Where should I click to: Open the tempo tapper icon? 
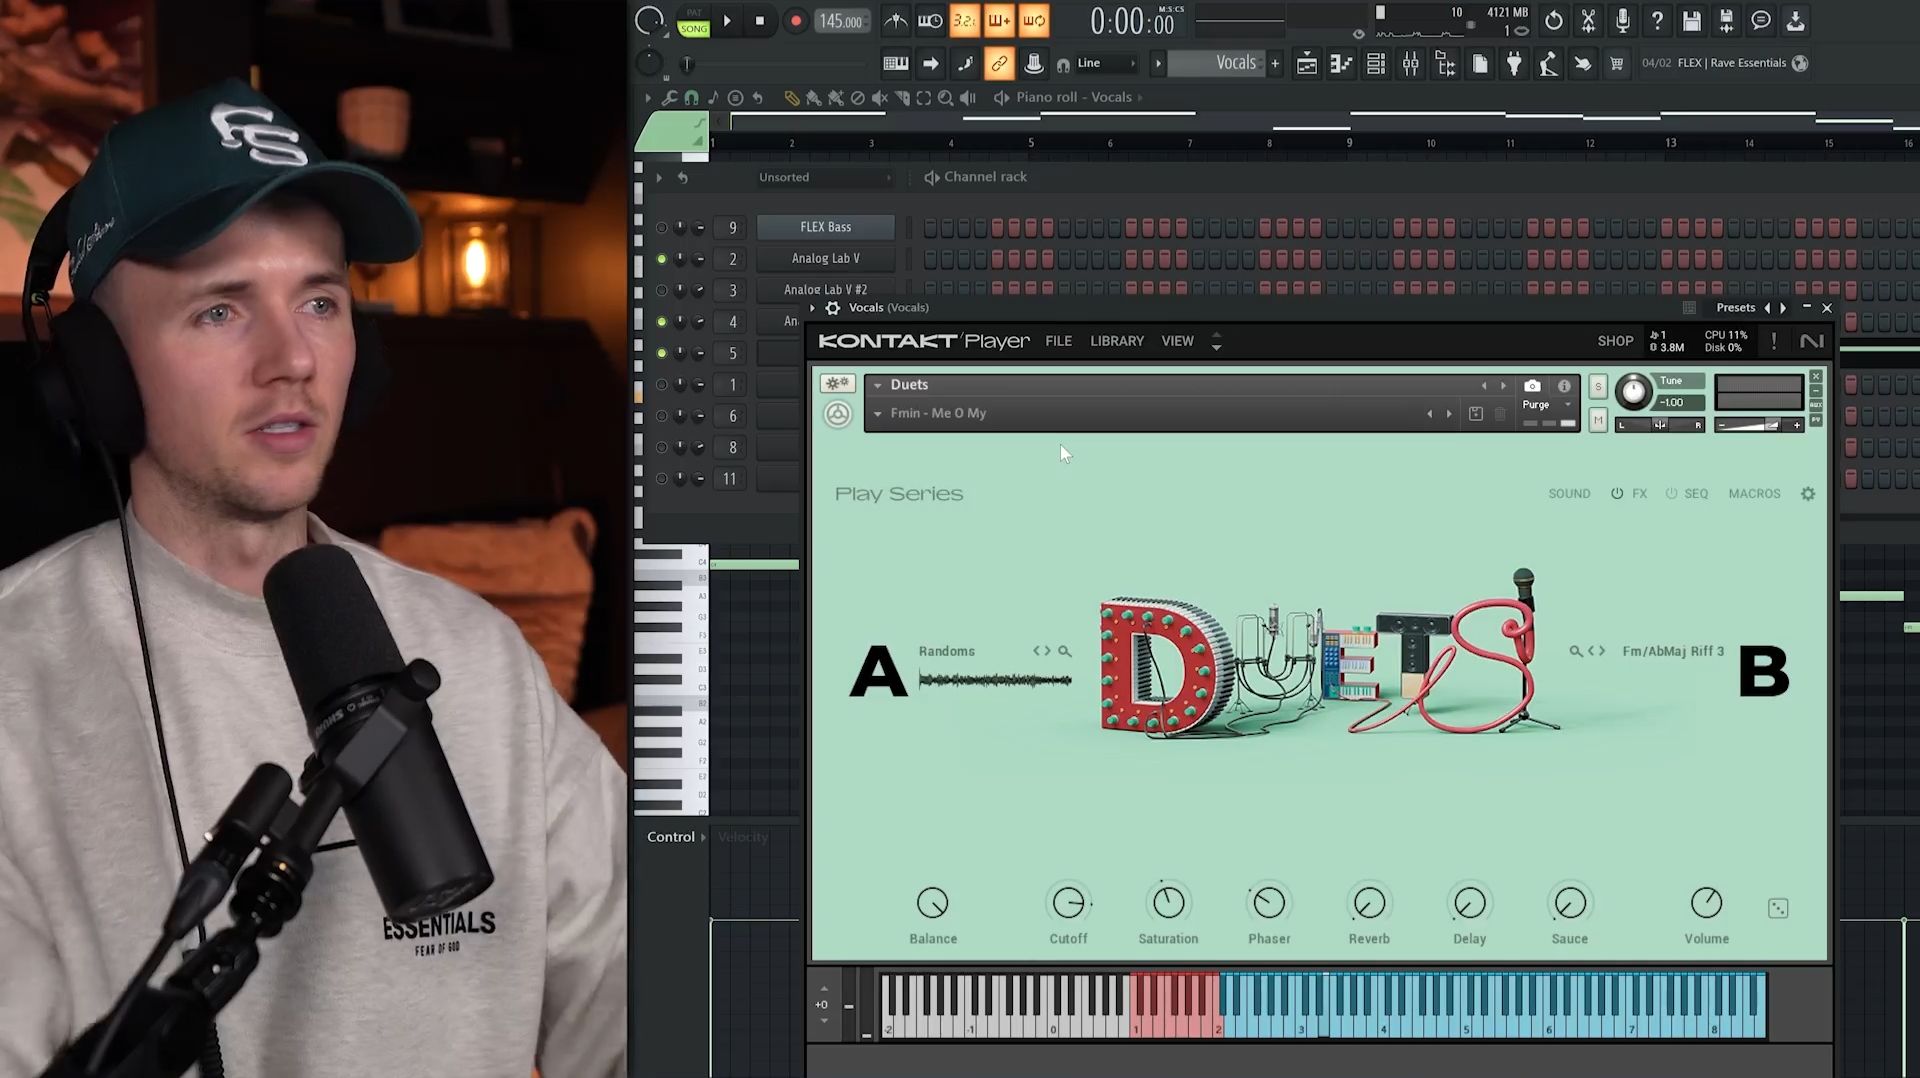pos(1548,64)
